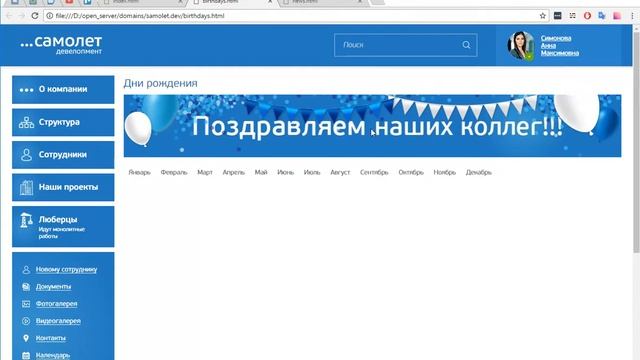
Task: Select the Июль month tab
Action: point(312,172)
